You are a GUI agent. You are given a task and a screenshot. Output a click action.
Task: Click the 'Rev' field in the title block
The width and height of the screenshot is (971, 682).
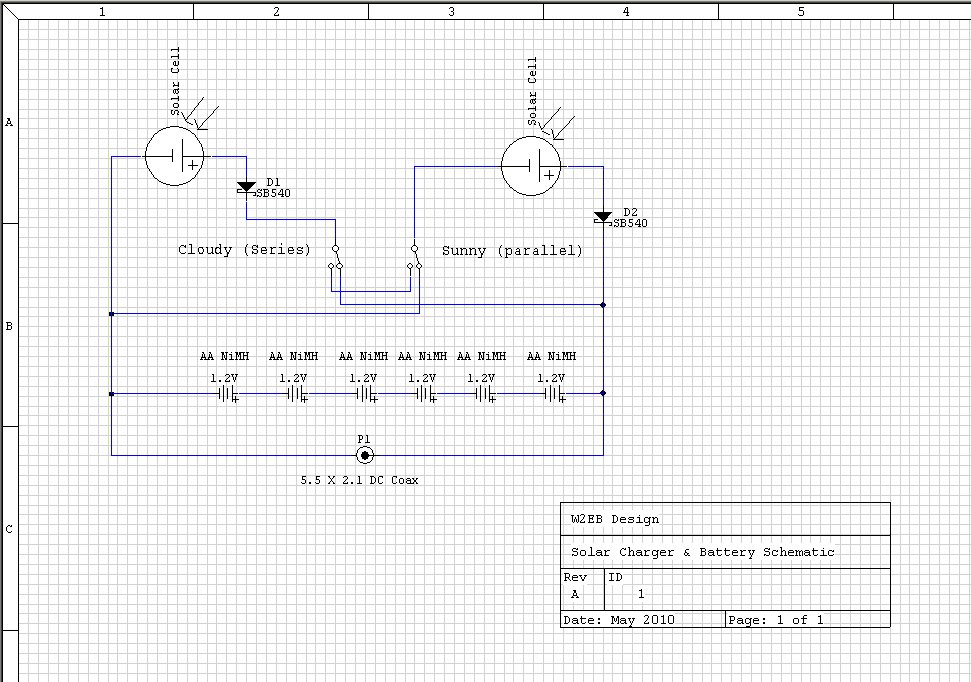click(575, 577)
